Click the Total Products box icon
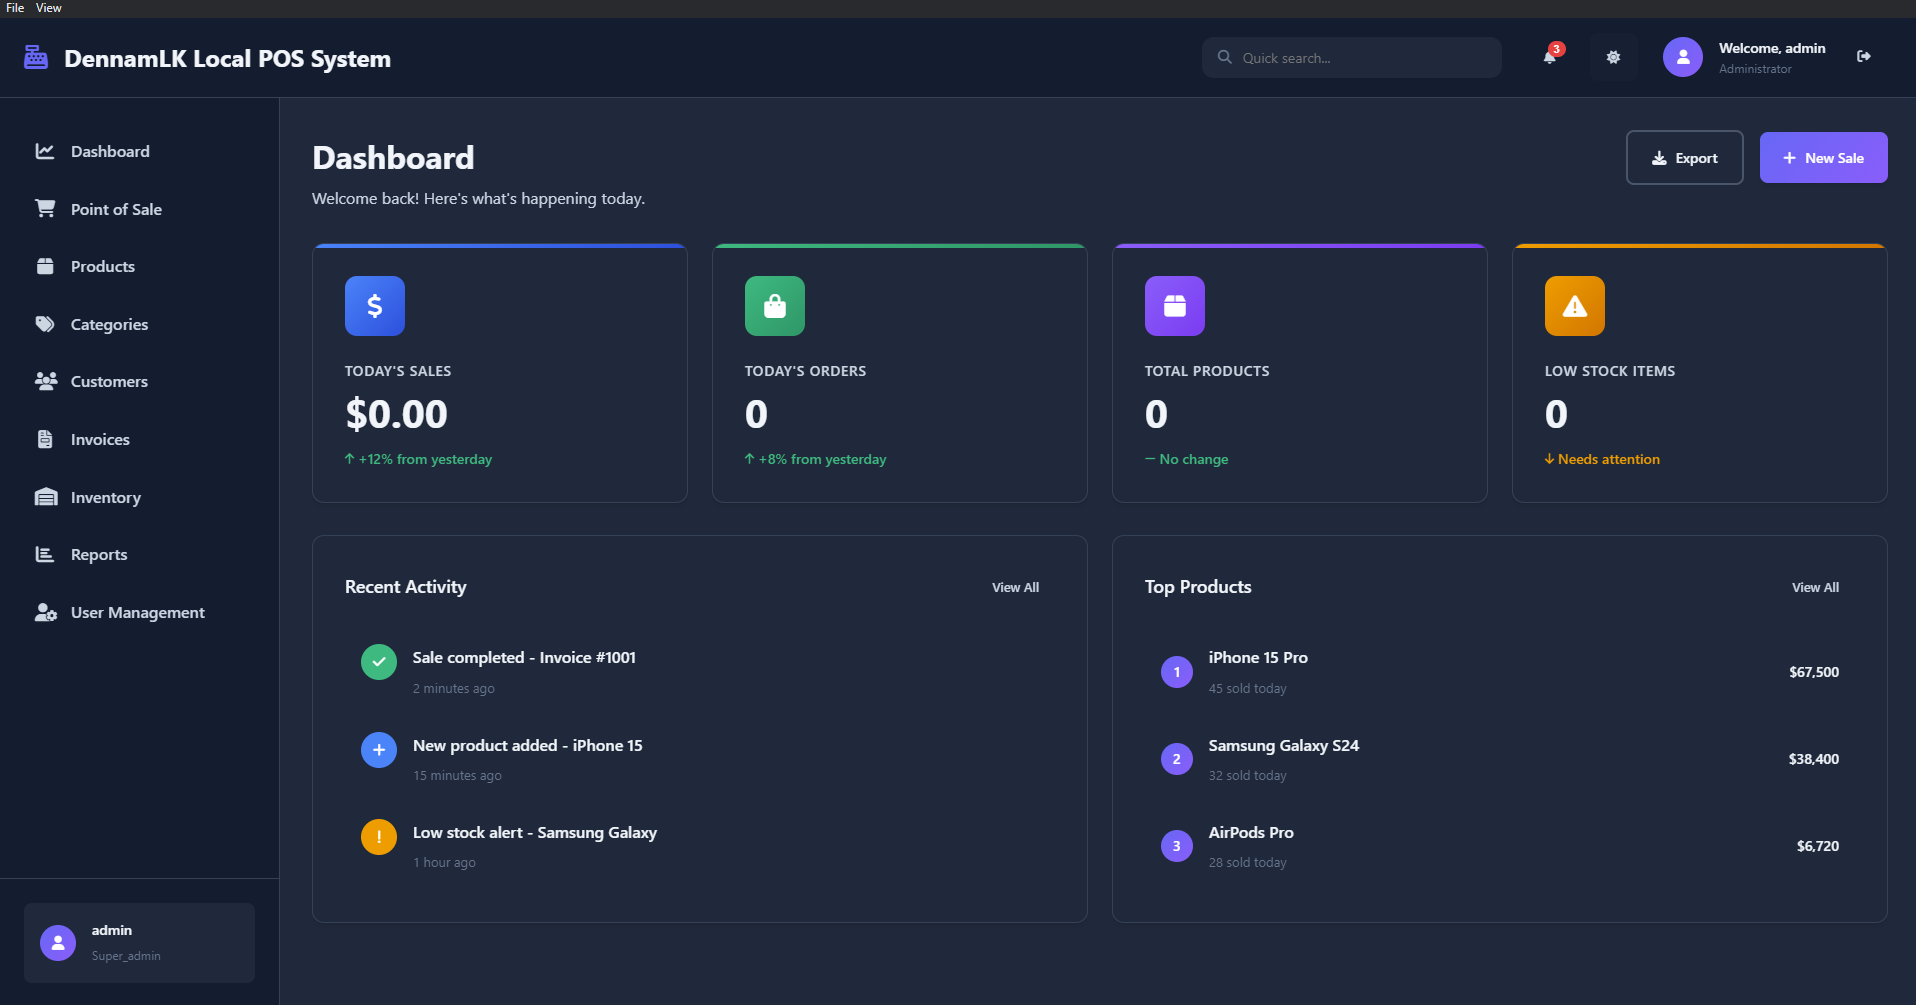This screenshot has height=1005, width=1916. click(1174, 306)
